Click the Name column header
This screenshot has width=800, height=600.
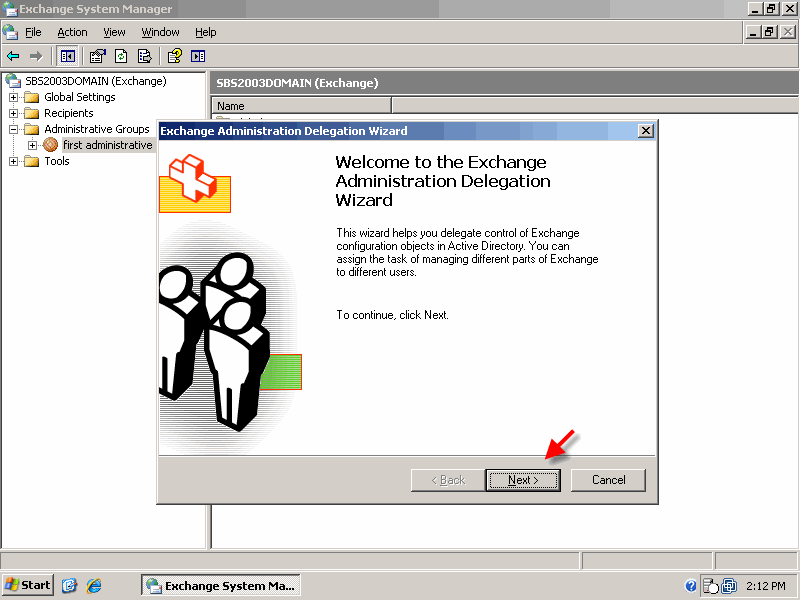pyautogui.click(x=301, y=106)
